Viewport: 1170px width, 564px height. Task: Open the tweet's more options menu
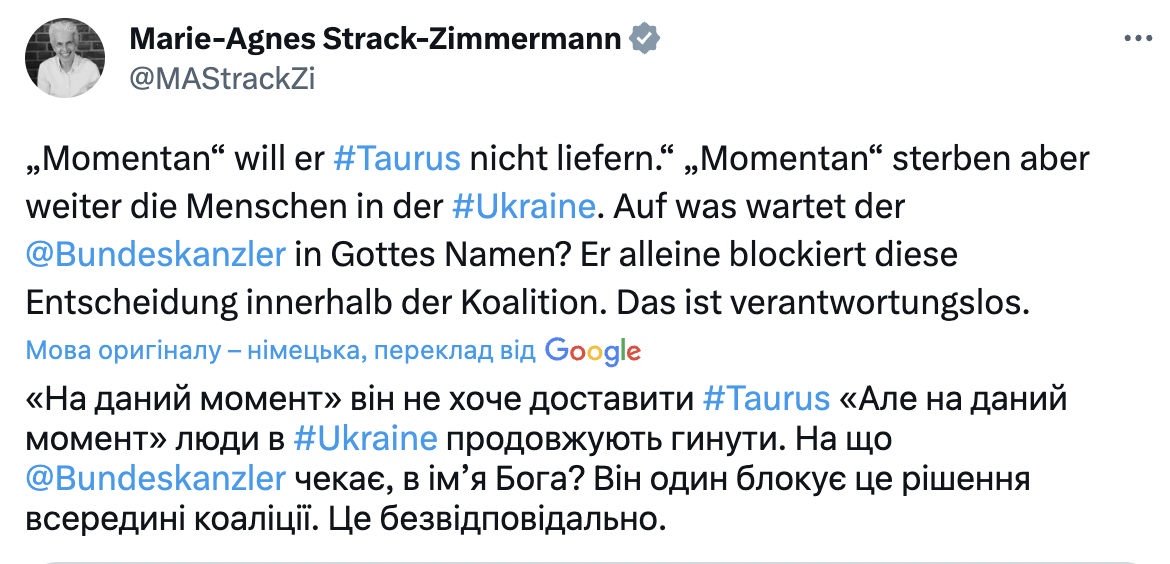click(1138, 39)
